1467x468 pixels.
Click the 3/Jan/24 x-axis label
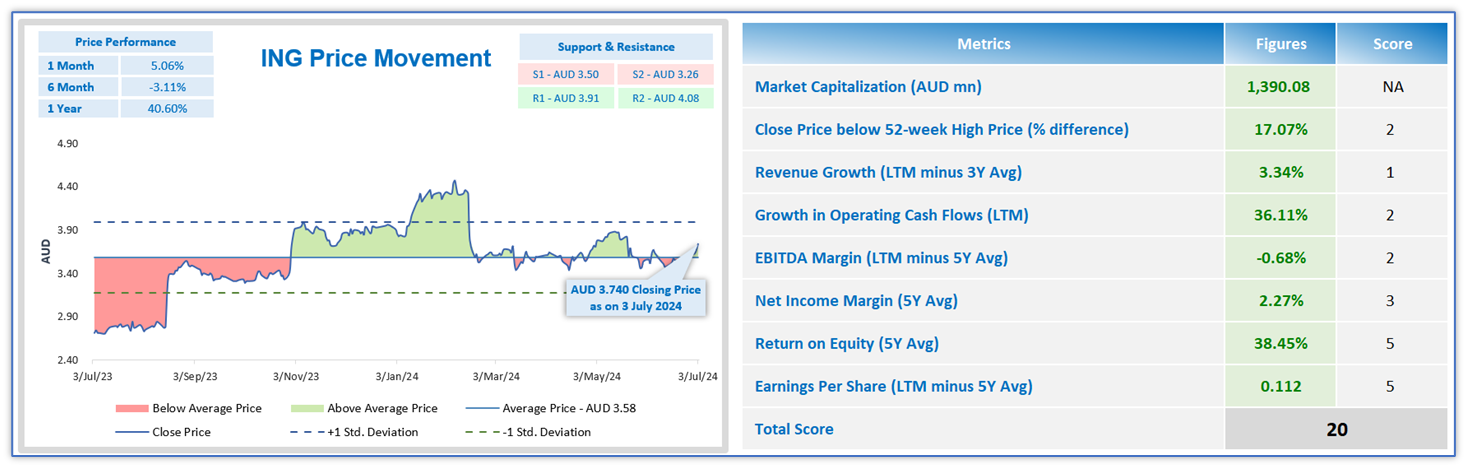point(397,377)
